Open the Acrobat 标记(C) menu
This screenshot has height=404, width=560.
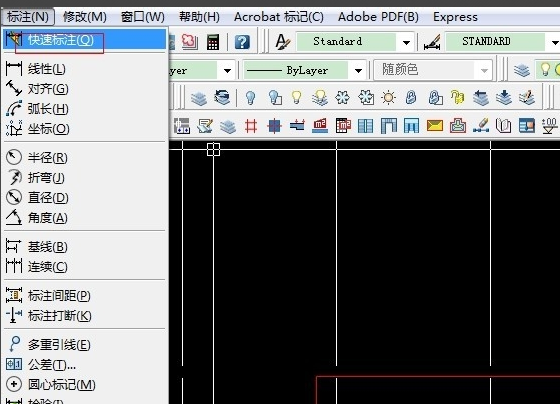[279, 17]
